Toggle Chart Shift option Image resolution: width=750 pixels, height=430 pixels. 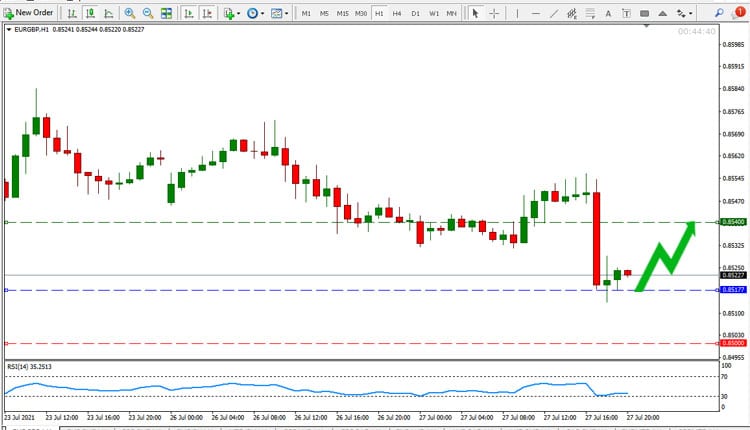click(206, 13)
